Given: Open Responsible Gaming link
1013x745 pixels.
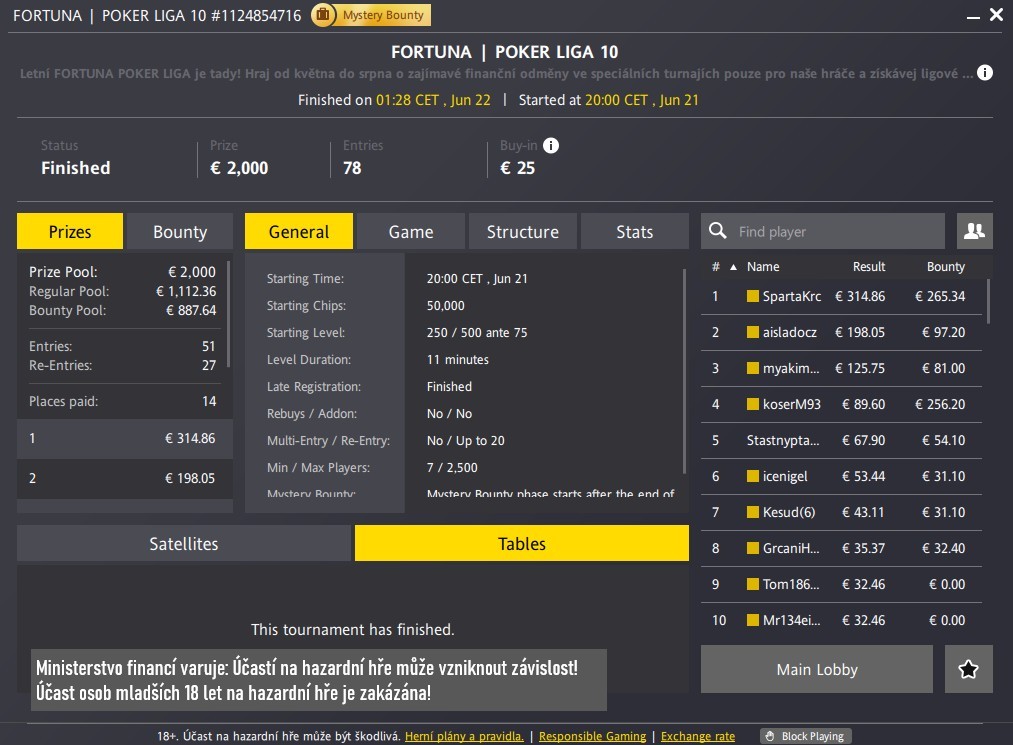Looking at the screenshot, I should [592, 736].
